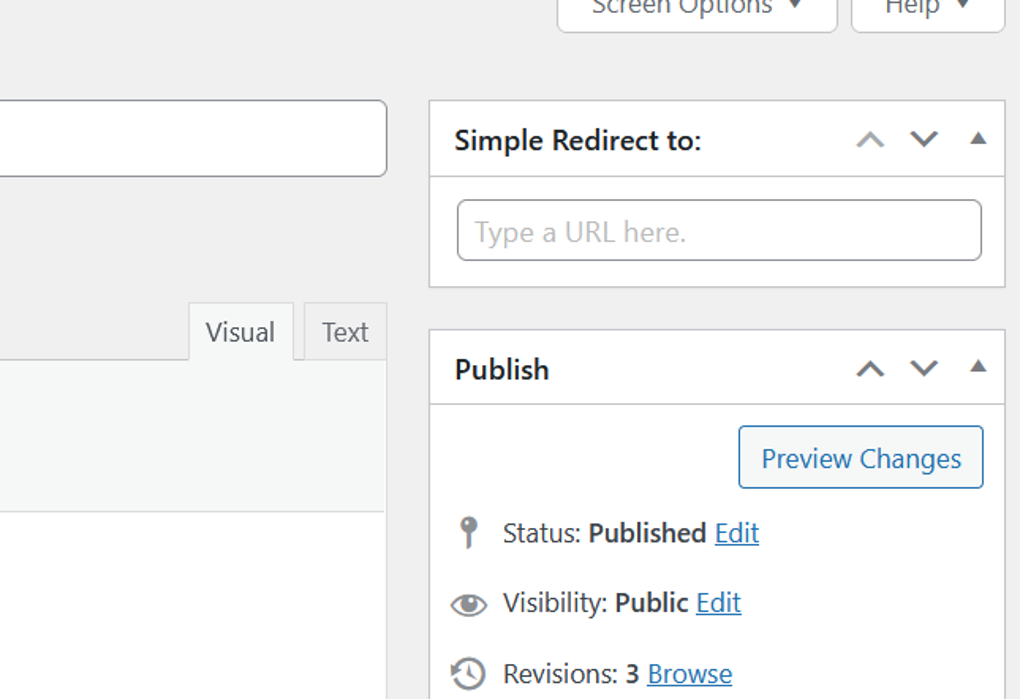Switch to the Visual editor tab
This screenshot has height=699, width=1020.
click(x=240, y=332)
